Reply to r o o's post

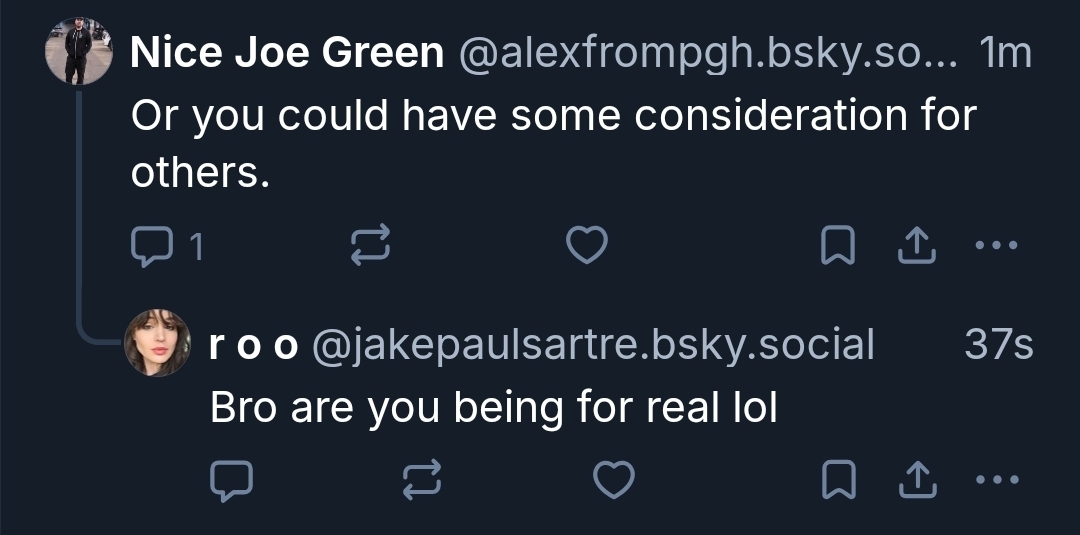coord(231,481)
